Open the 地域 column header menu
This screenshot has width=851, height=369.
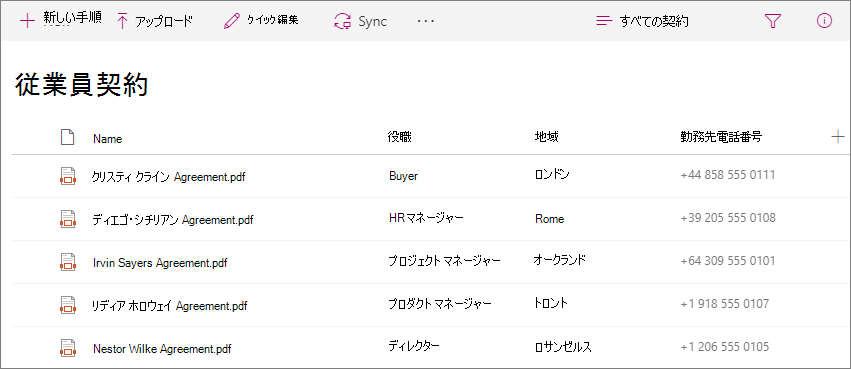click(547, 137)
